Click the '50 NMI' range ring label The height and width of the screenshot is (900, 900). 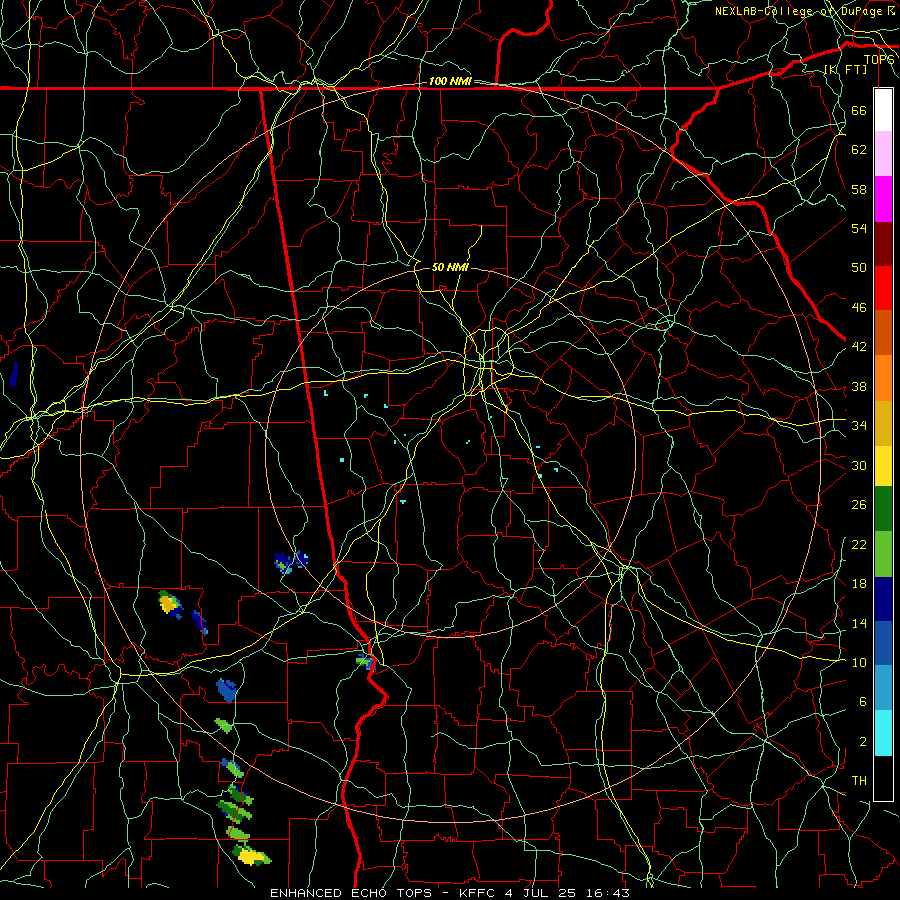tap(450, 267)
